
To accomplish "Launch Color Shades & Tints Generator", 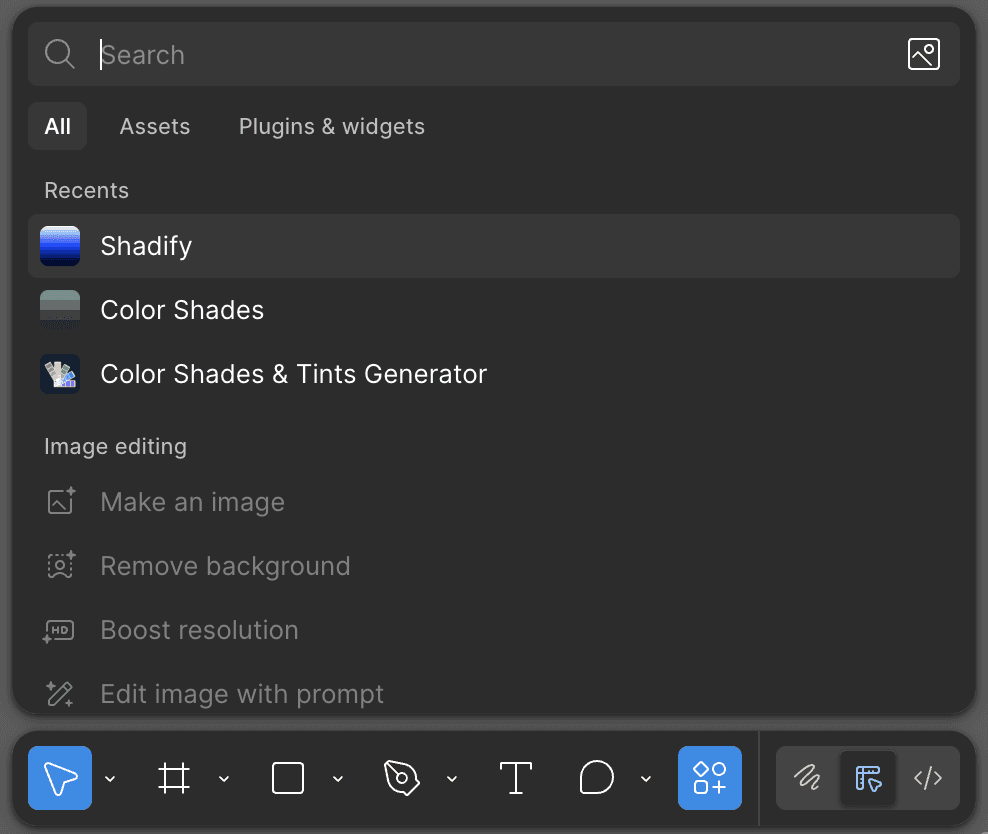I will click(494, 374).
